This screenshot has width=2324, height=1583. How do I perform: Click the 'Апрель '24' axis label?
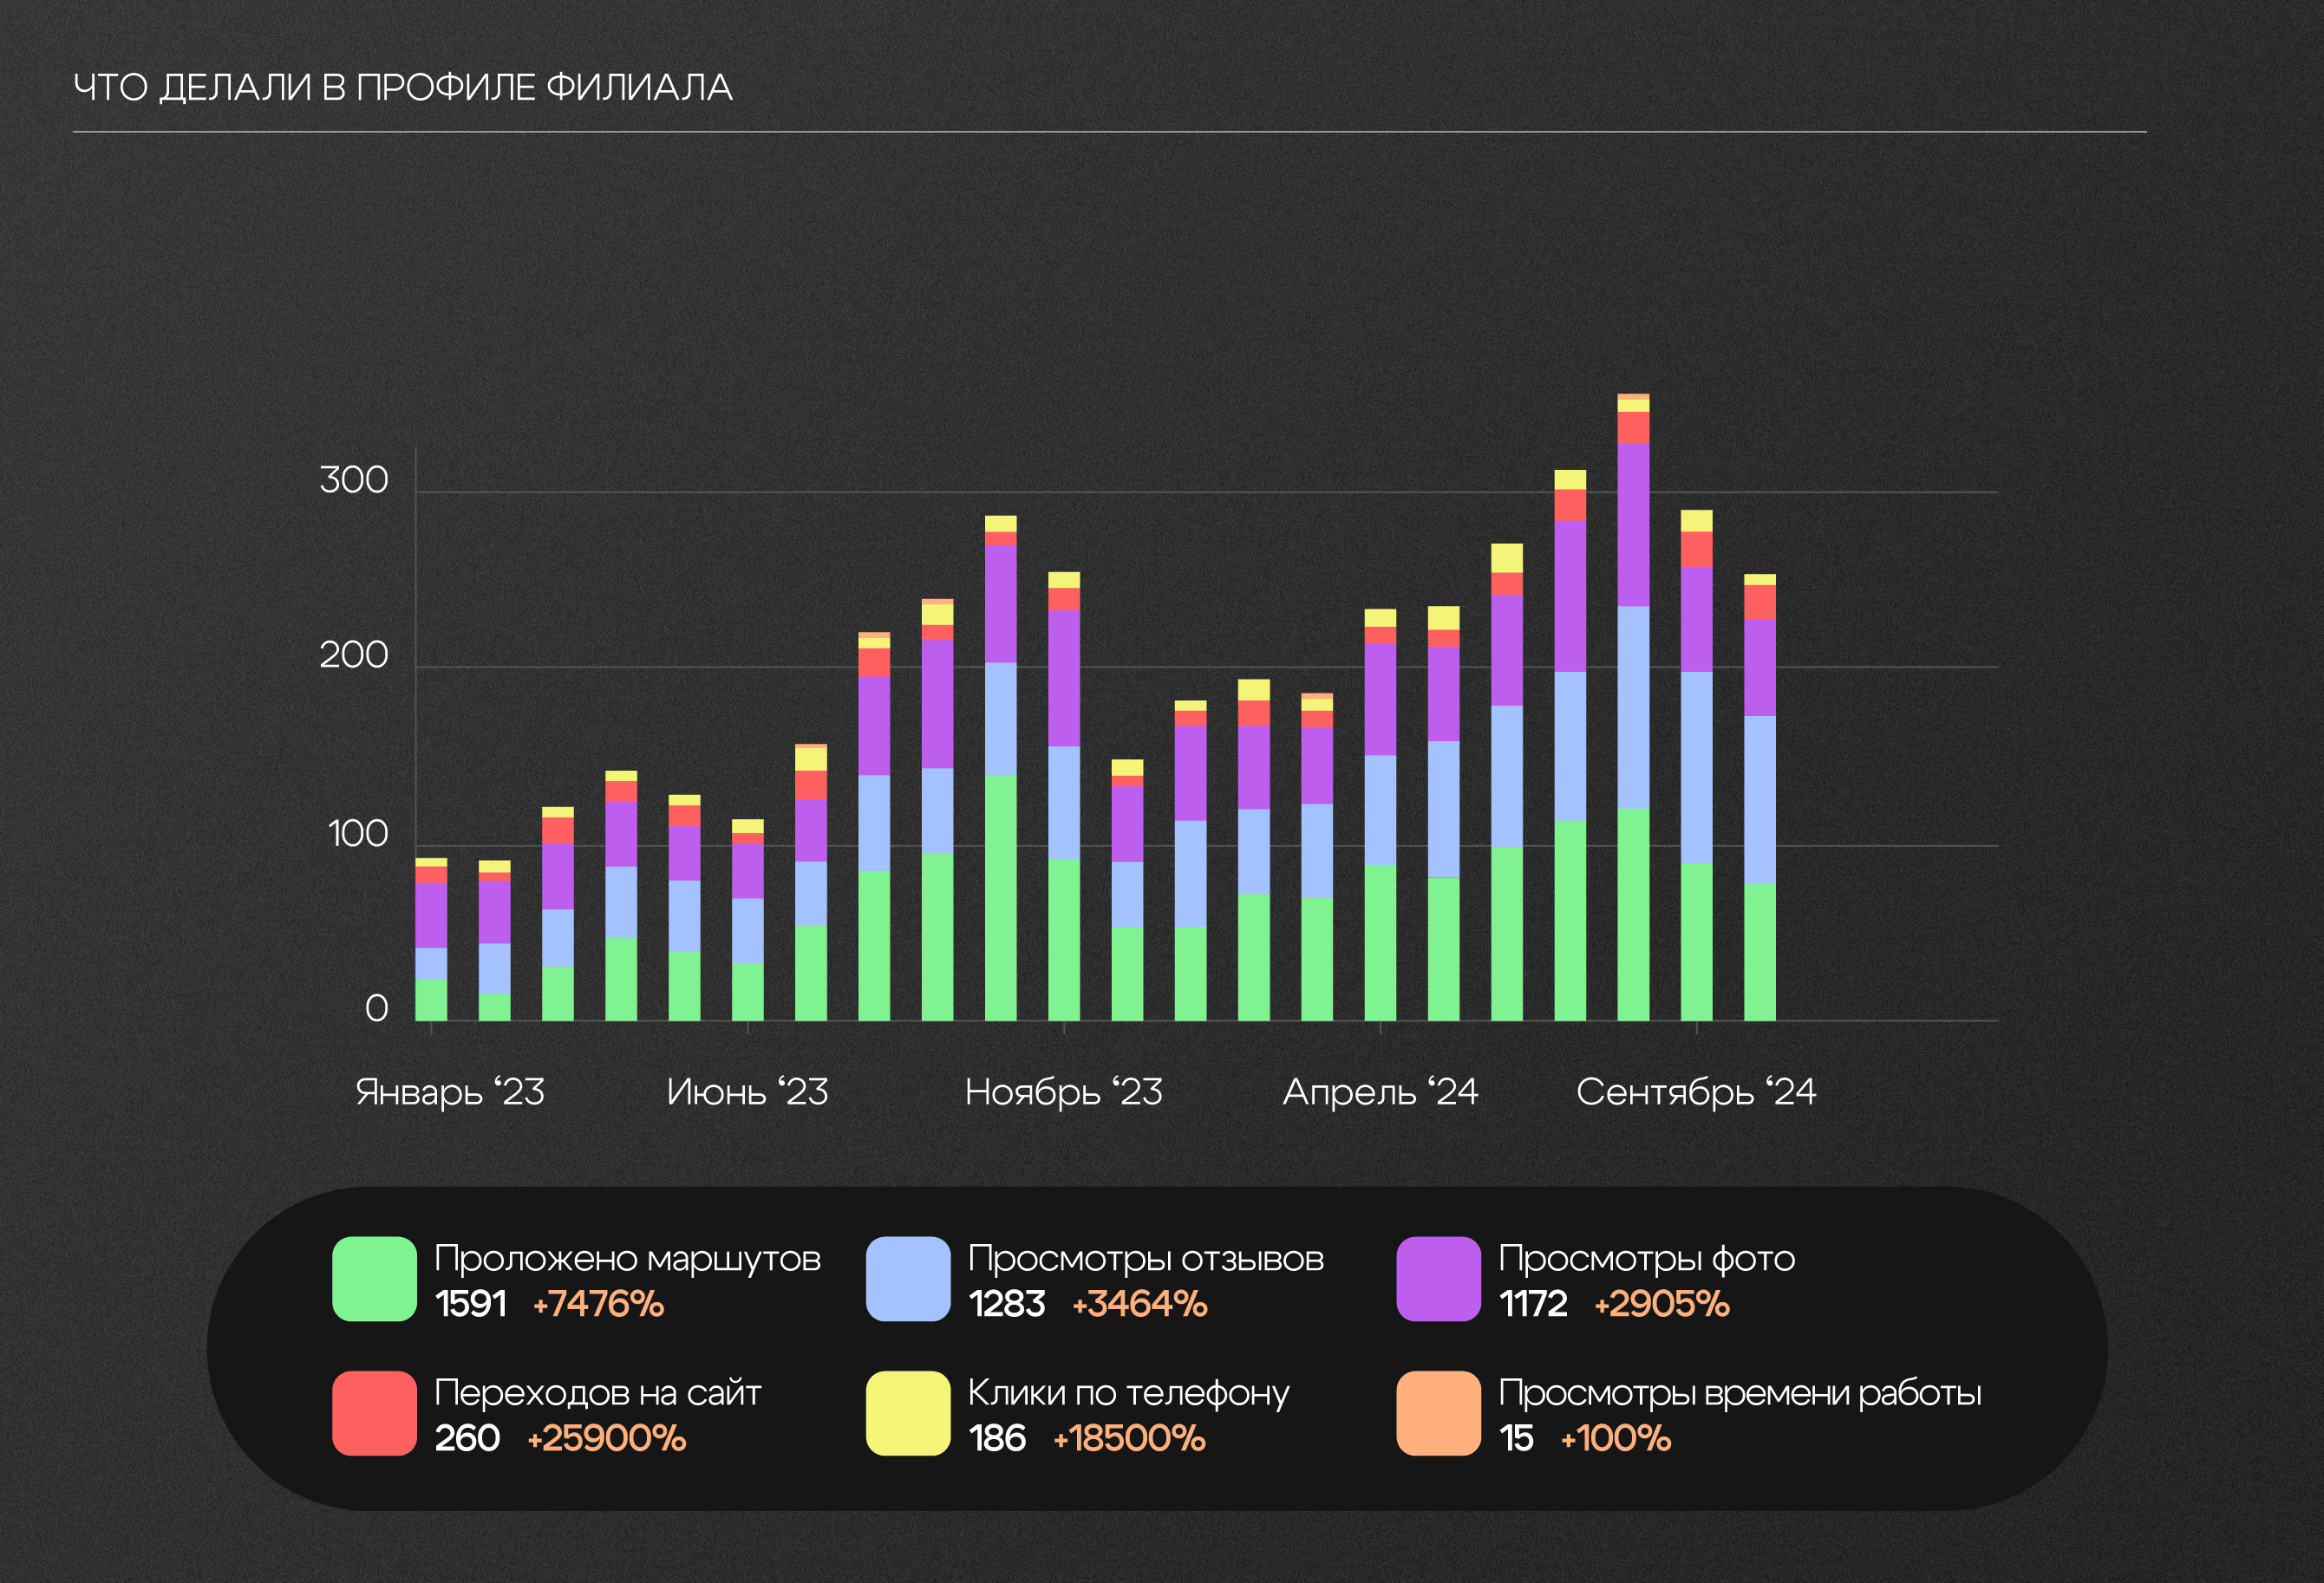click(x=1380, y=1092)
